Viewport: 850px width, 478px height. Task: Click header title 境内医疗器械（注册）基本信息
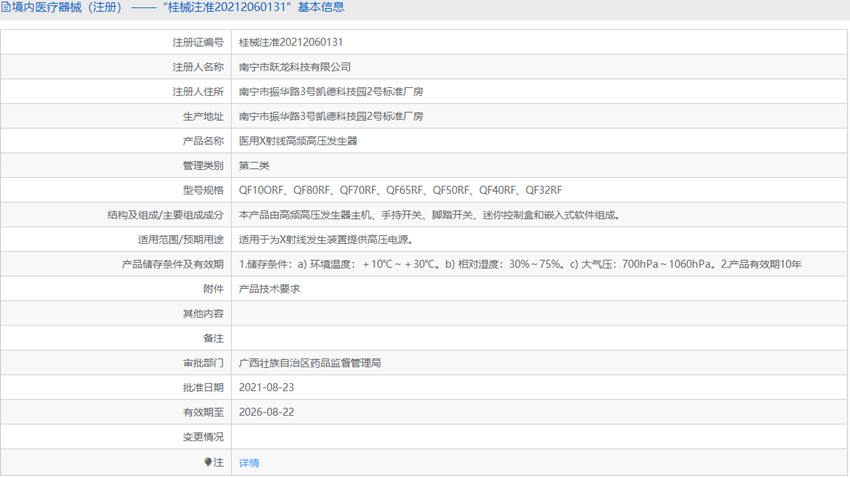[178, 7]
